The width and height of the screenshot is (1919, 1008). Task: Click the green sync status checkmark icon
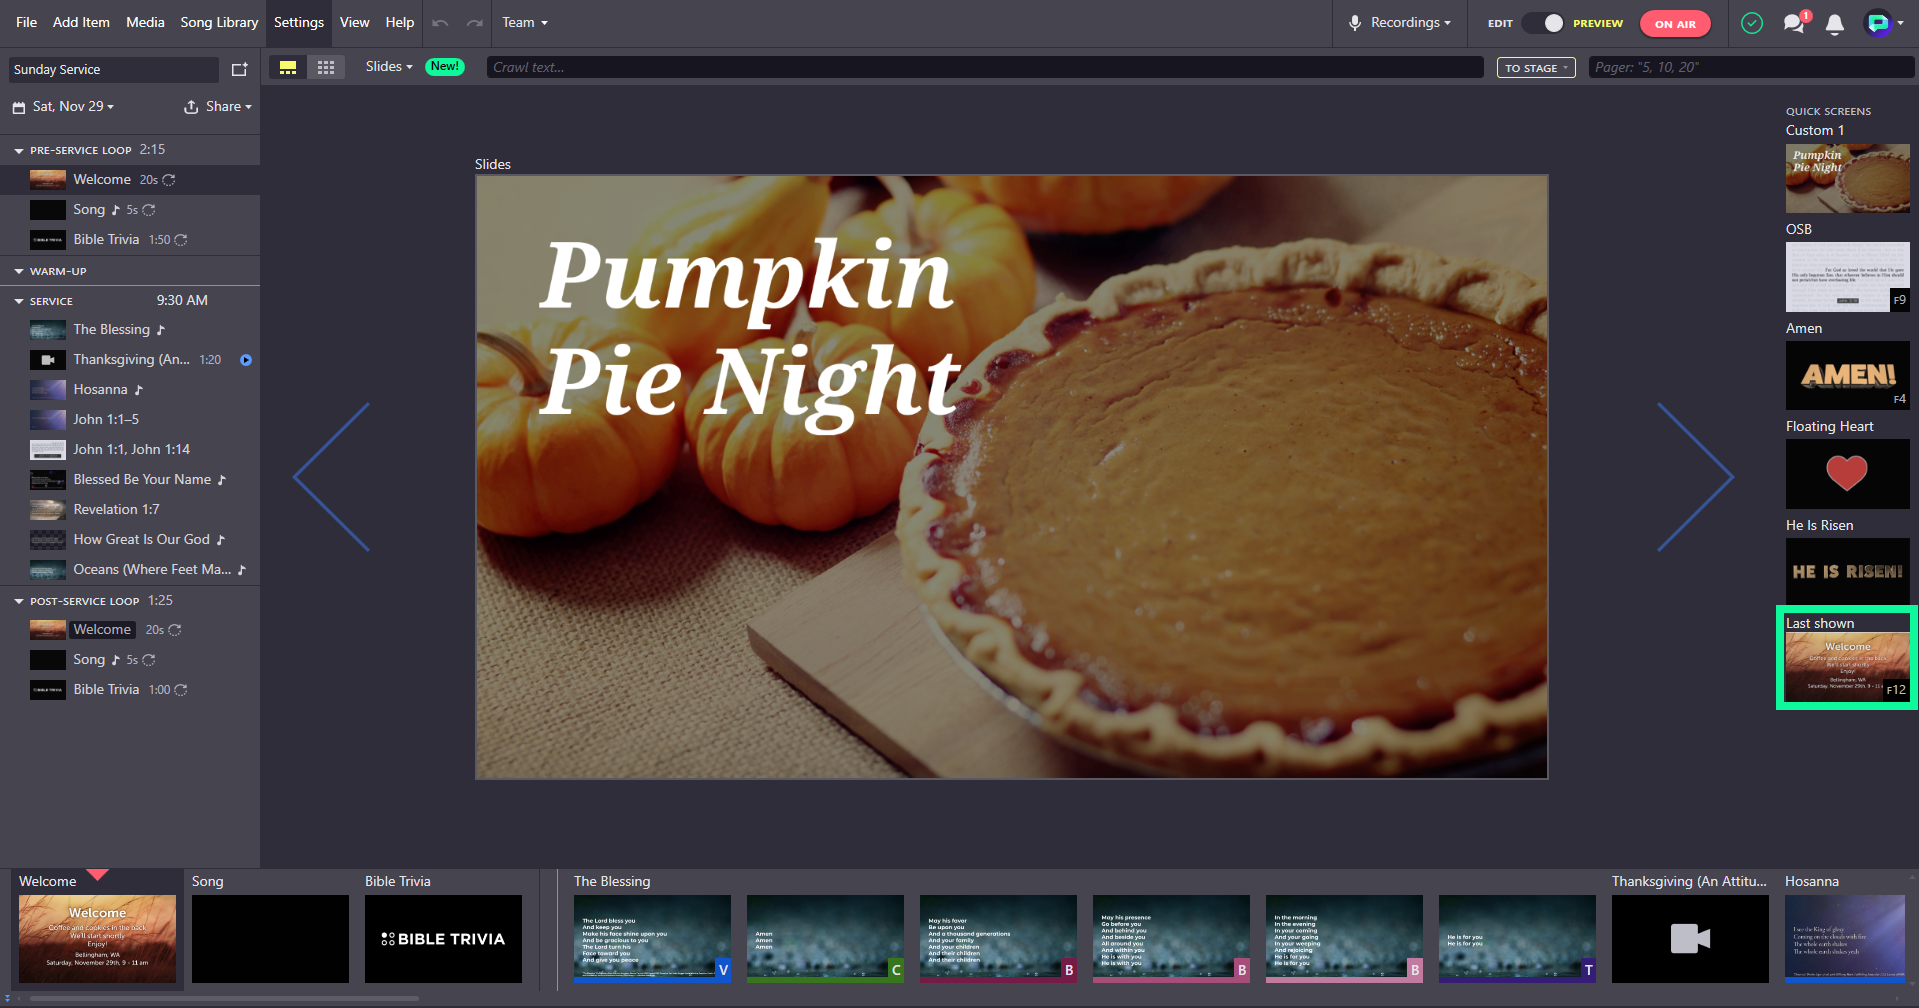(1751, 23)
